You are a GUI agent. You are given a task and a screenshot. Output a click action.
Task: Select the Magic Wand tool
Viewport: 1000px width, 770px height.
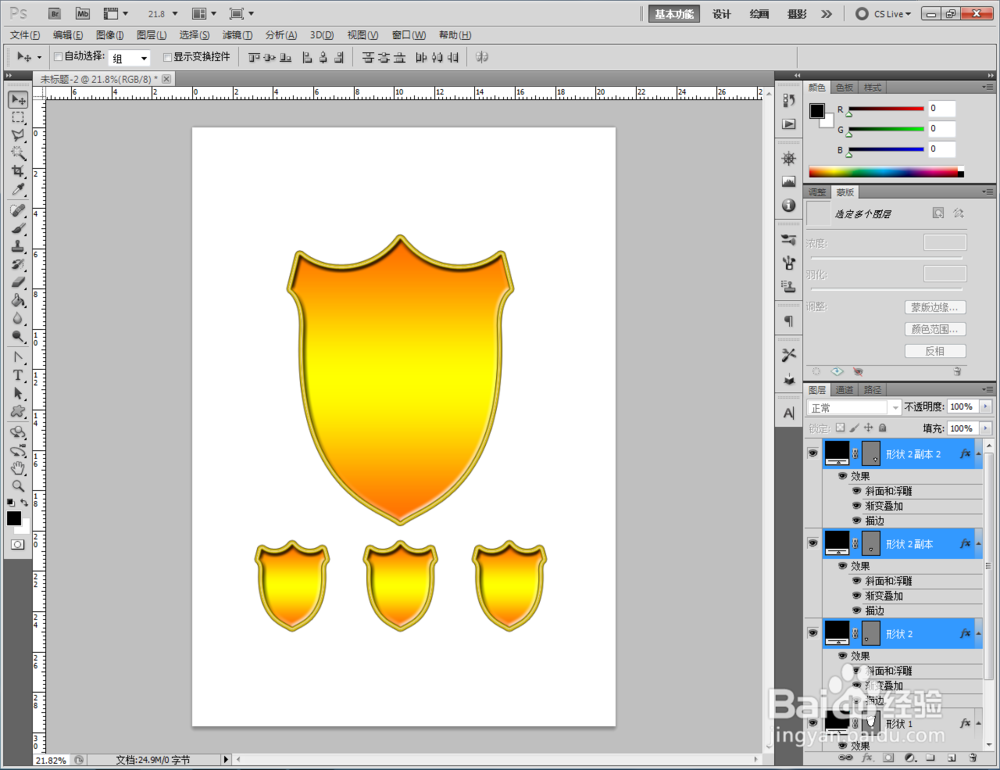[18, 153]
